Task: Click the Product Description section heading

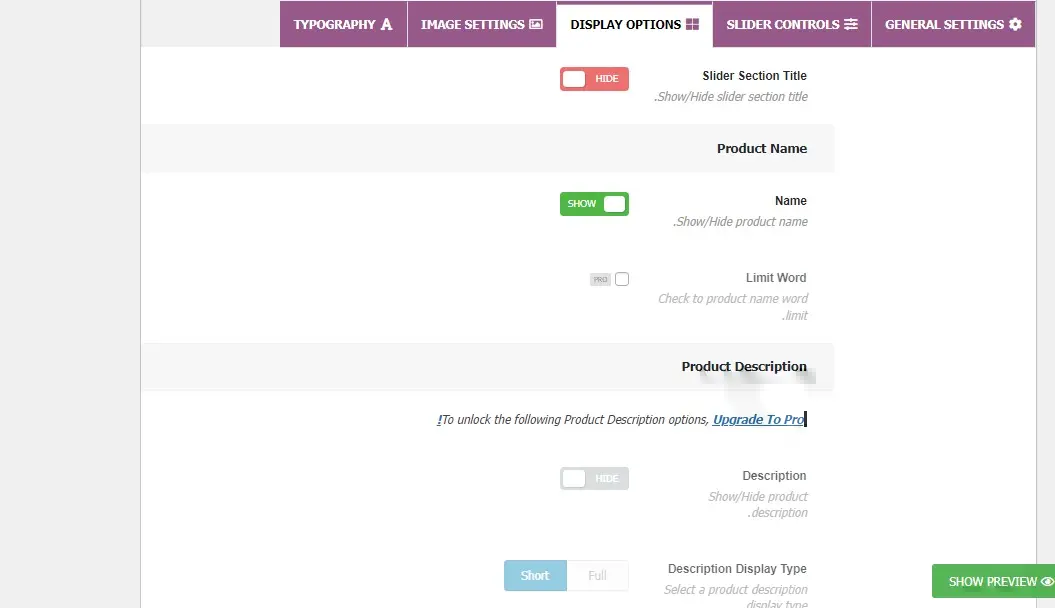Action: (744, 367)
